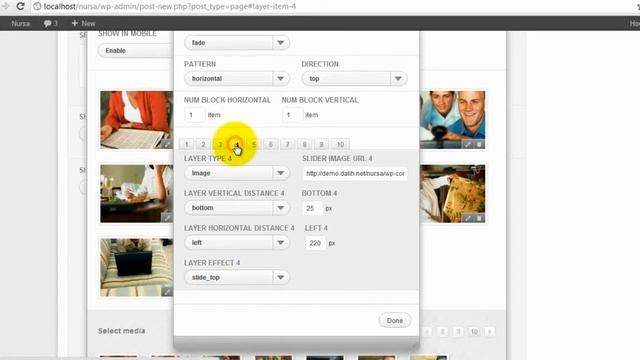Switch to layer tab 6
The width and height of the screenshot is (640, 360).
271,144
